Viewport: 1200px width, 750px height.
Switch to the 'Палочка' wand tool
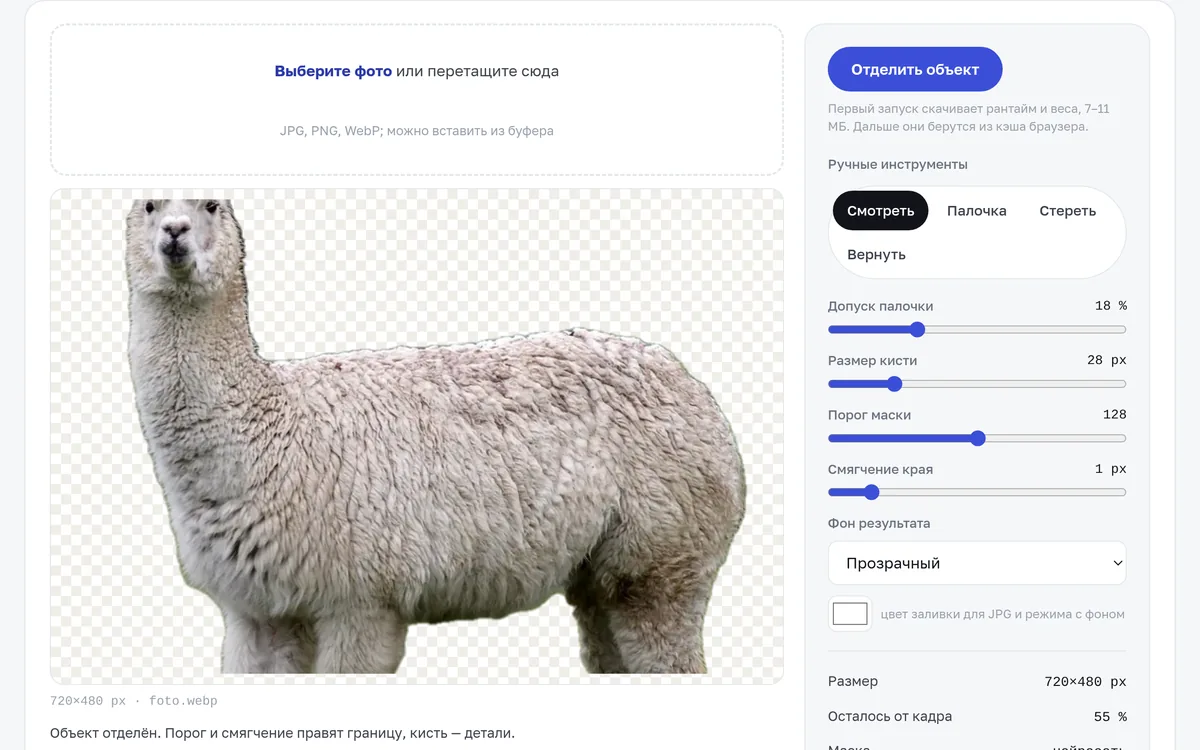977,211
